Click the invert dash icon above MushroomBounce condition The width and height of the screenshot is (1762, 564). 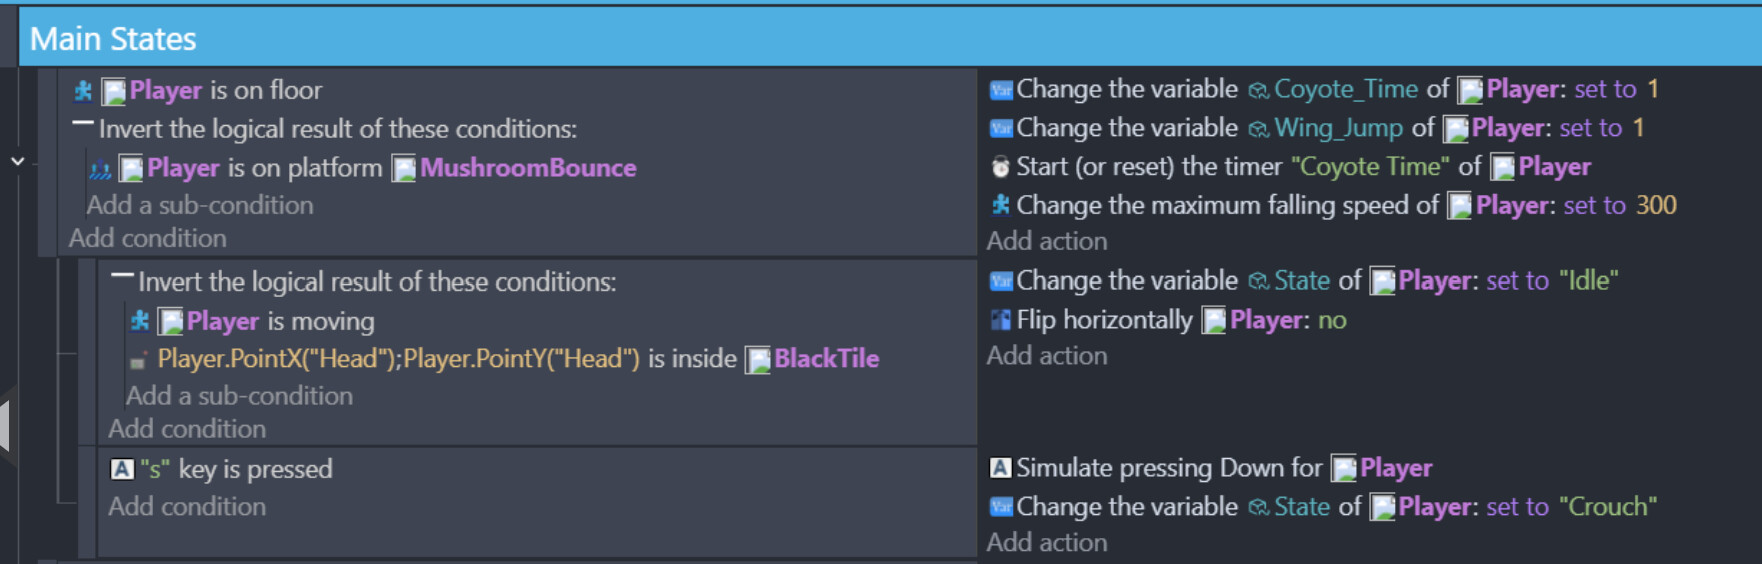(83, 125)
